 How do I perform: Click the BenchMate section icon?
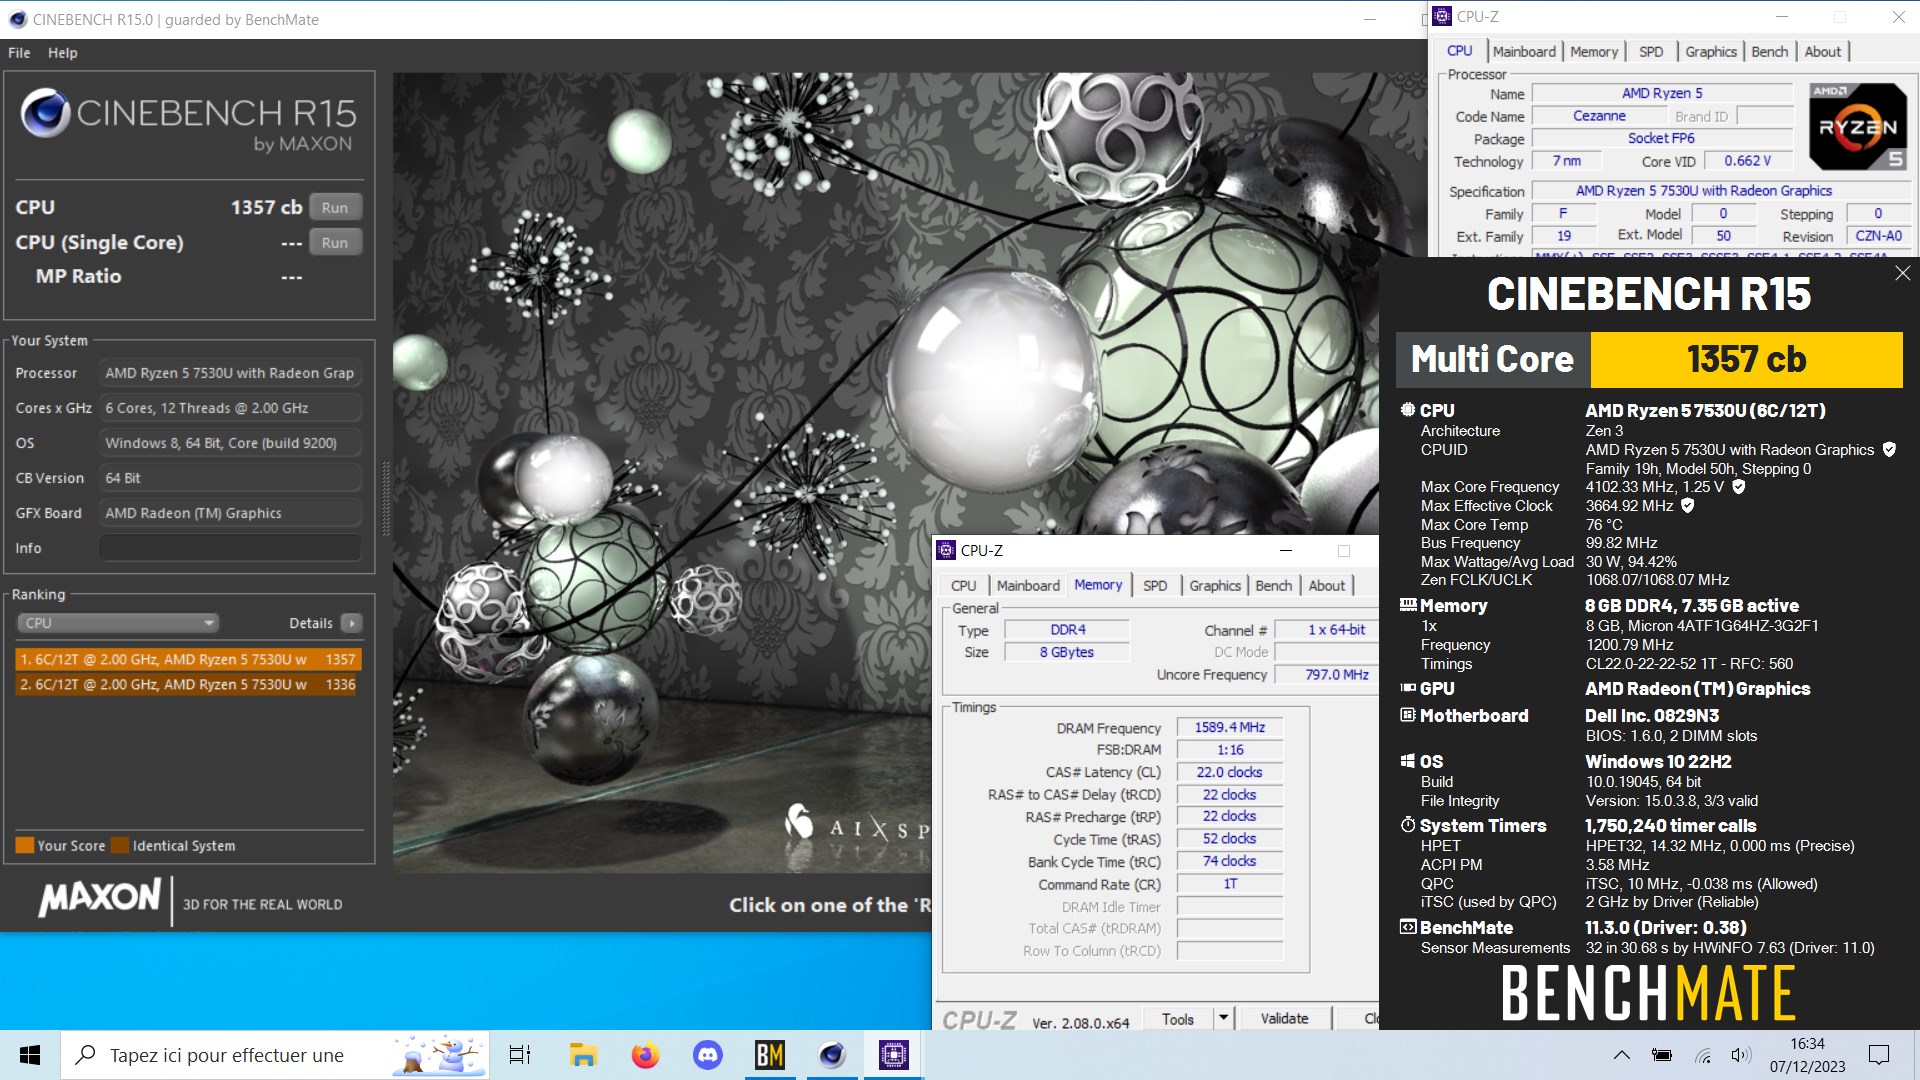(1408, 927)
